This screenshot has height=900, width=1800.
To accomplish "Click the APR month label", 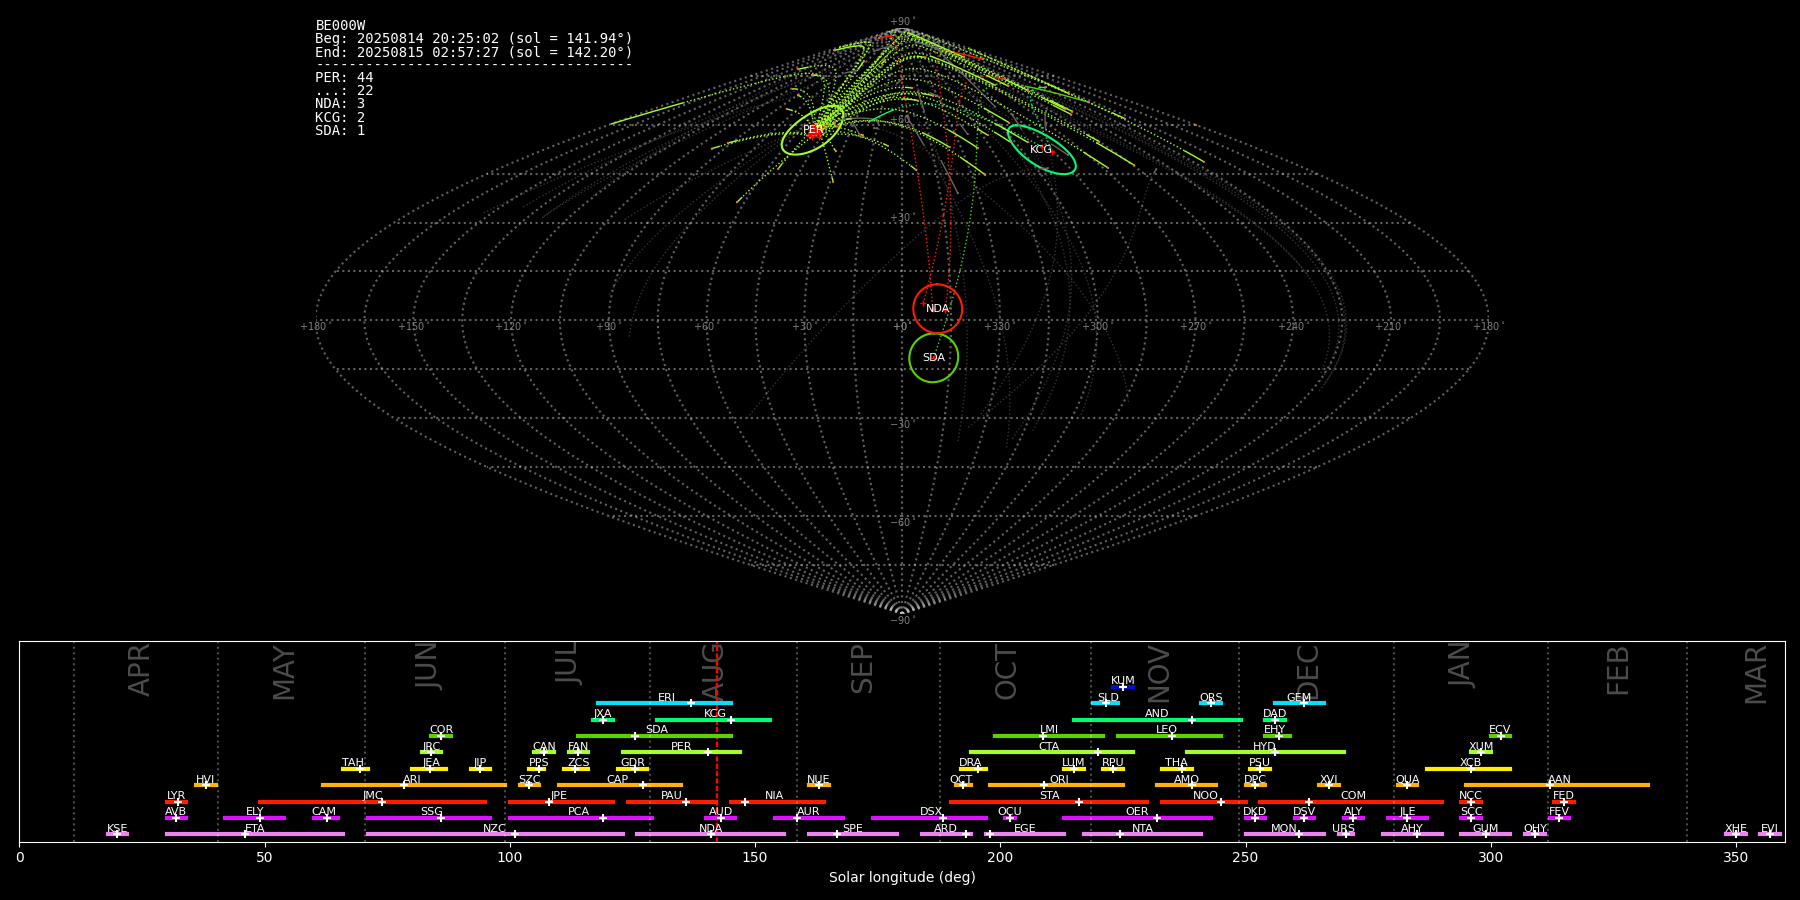I will [139, 670].
